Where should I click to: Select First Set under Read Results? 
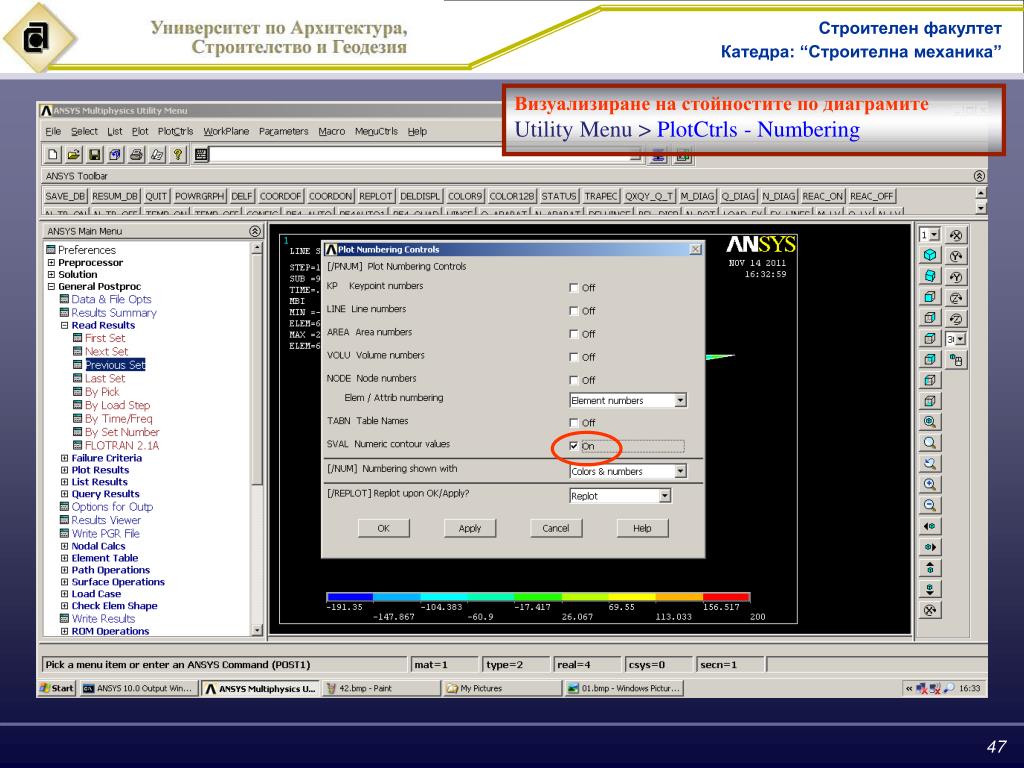click(x=104, y=338)
